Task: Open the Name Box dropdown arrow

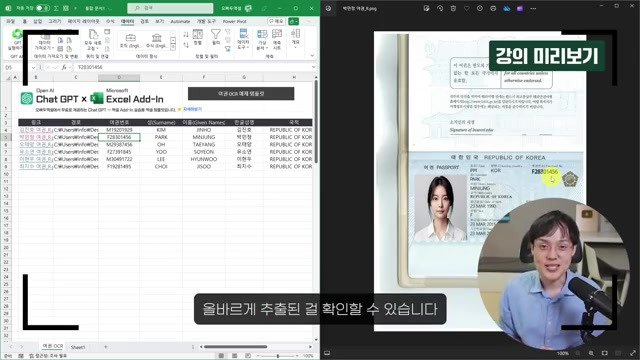Action: (x=33, y=67)
